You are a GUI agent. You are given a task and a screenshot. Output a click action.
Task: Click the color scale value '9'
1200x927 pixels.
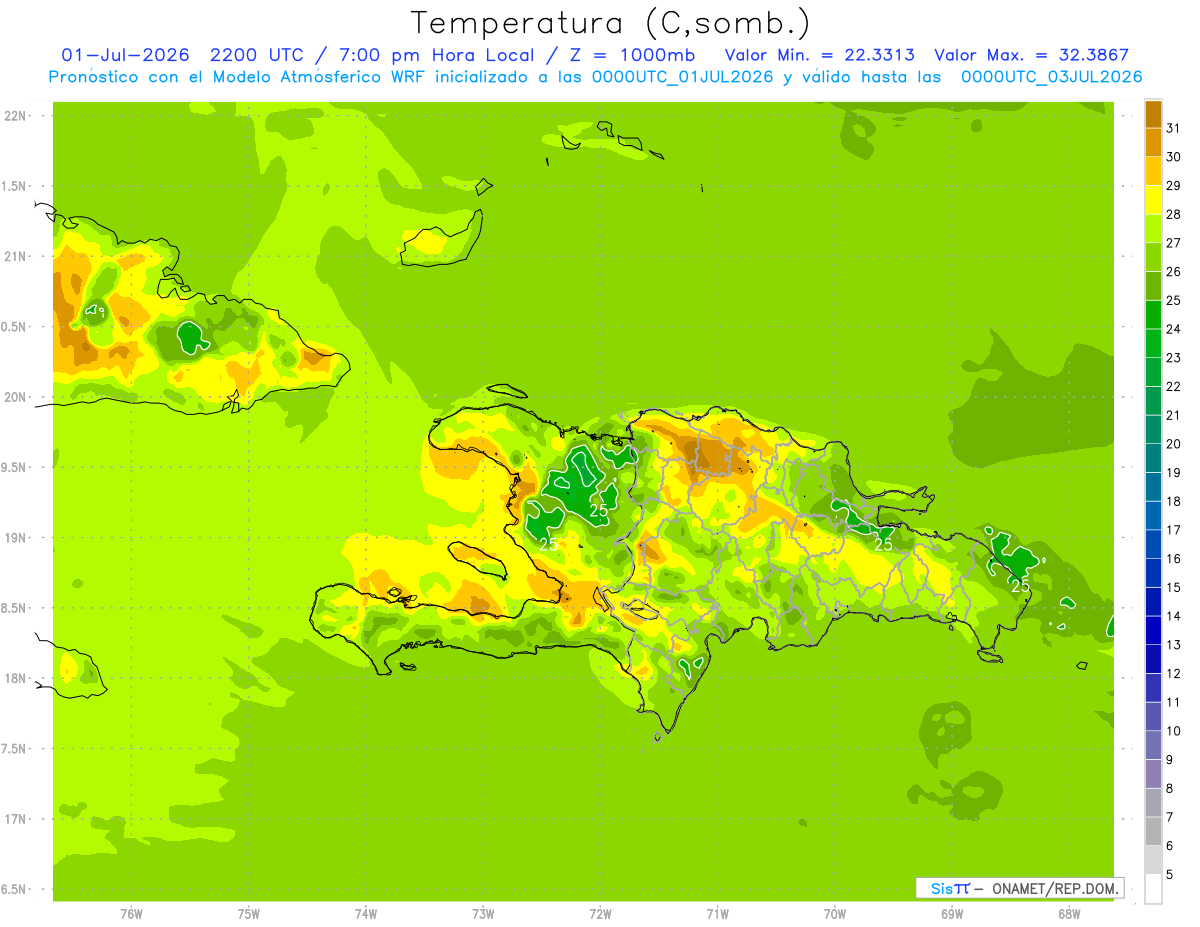1170,760
